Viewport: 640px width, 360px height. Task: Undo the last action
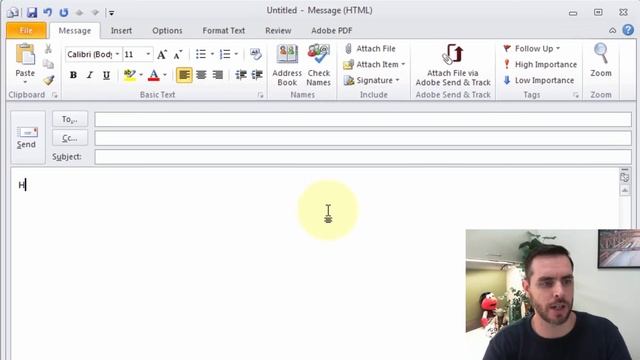point(48,12)
